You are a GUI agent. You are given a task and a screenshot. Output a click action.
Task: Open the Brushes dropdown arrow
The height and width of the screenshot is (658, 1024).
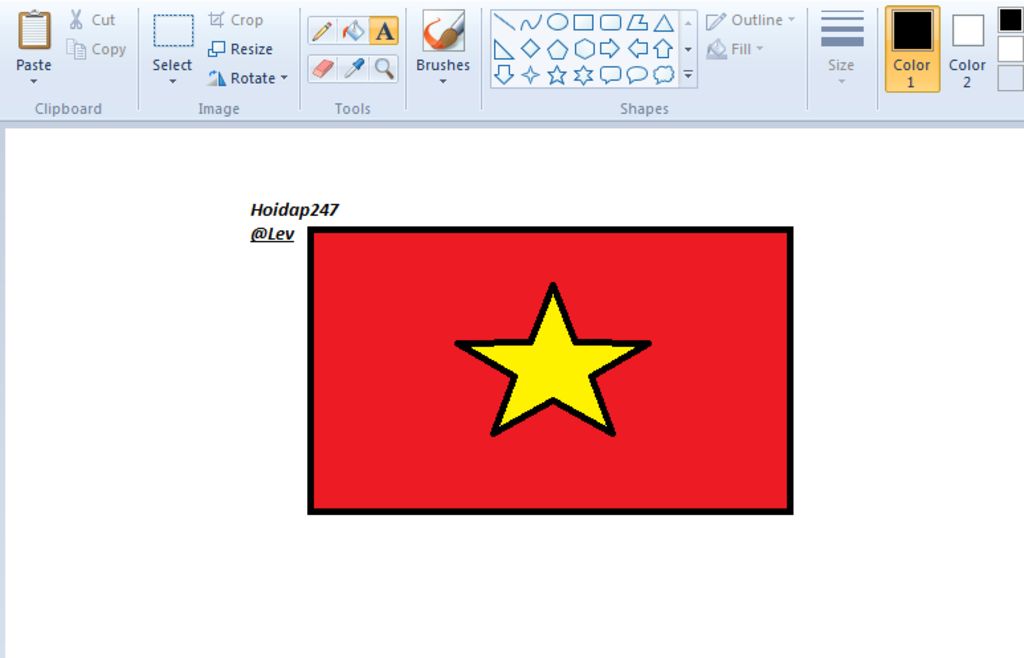[443, 82]
